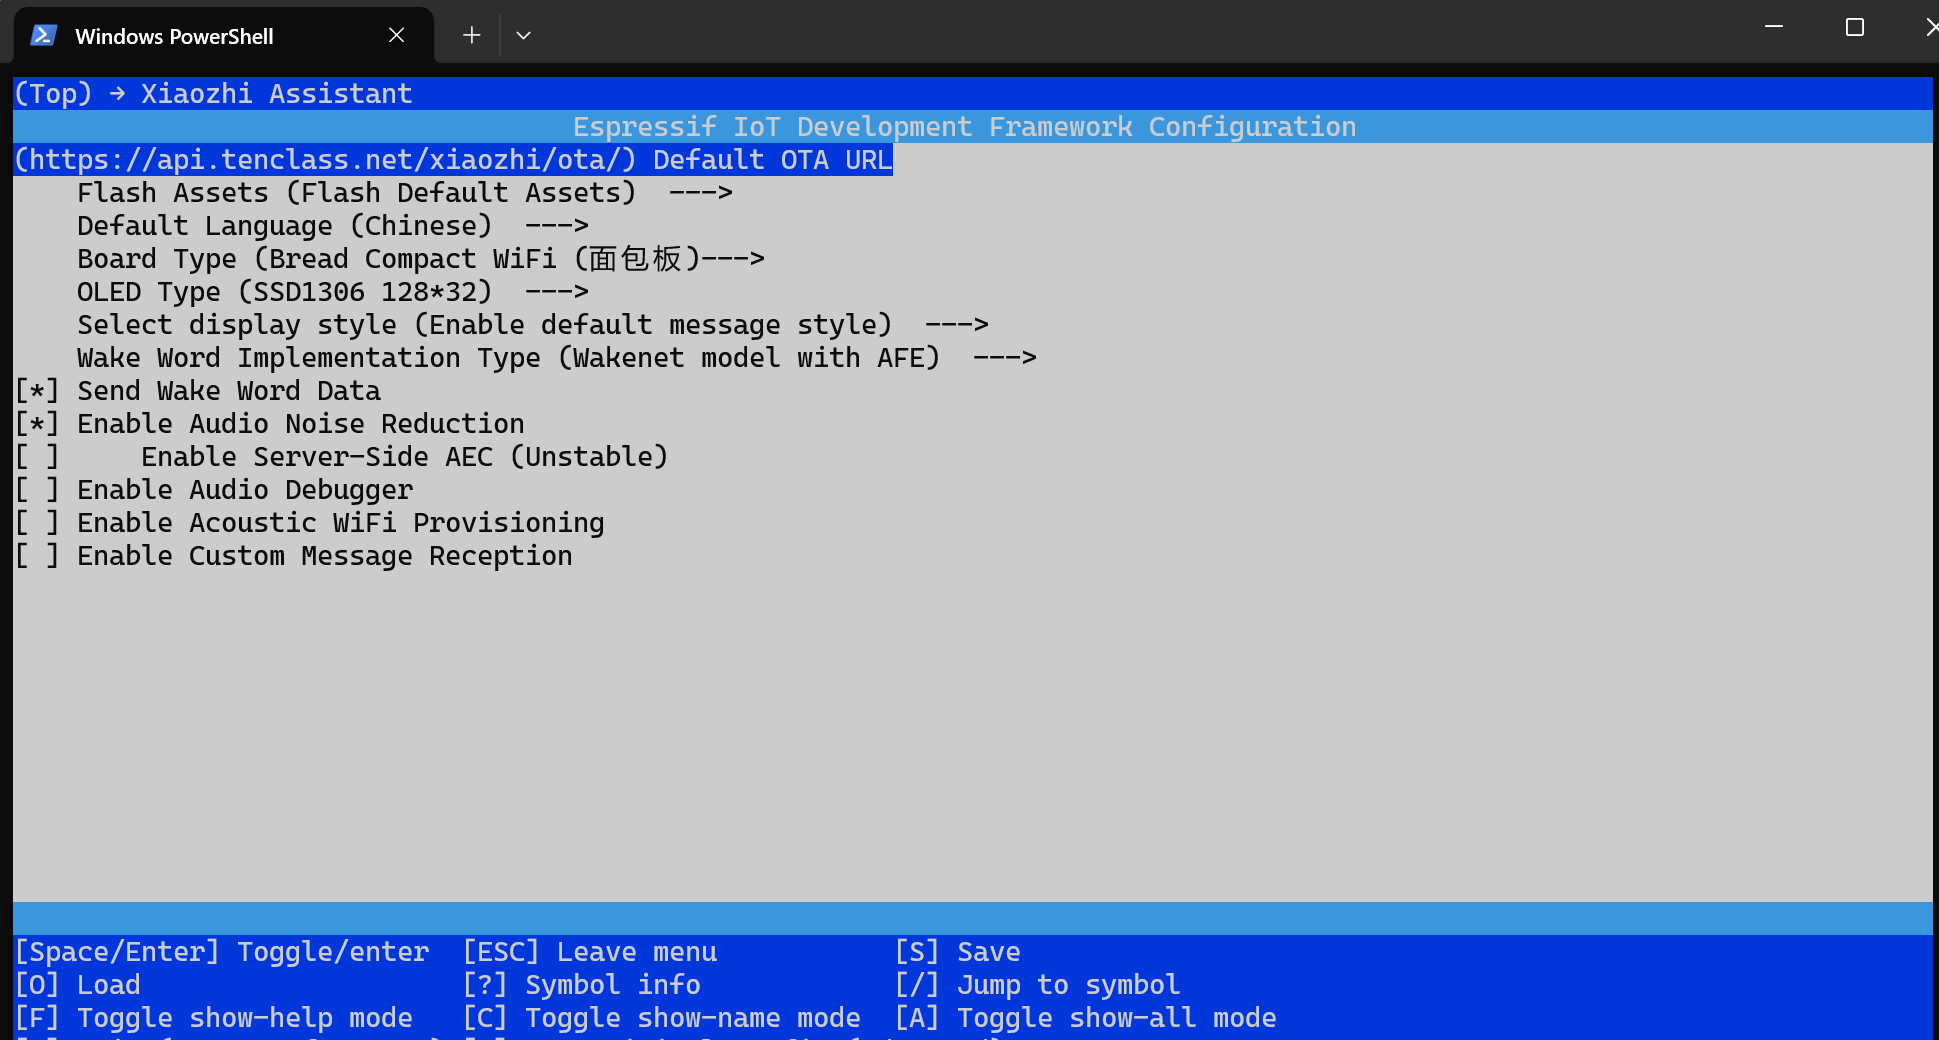Open the terminal profile dropdown chevron
1939x1040 pixels.
click(x=523, y=35)
